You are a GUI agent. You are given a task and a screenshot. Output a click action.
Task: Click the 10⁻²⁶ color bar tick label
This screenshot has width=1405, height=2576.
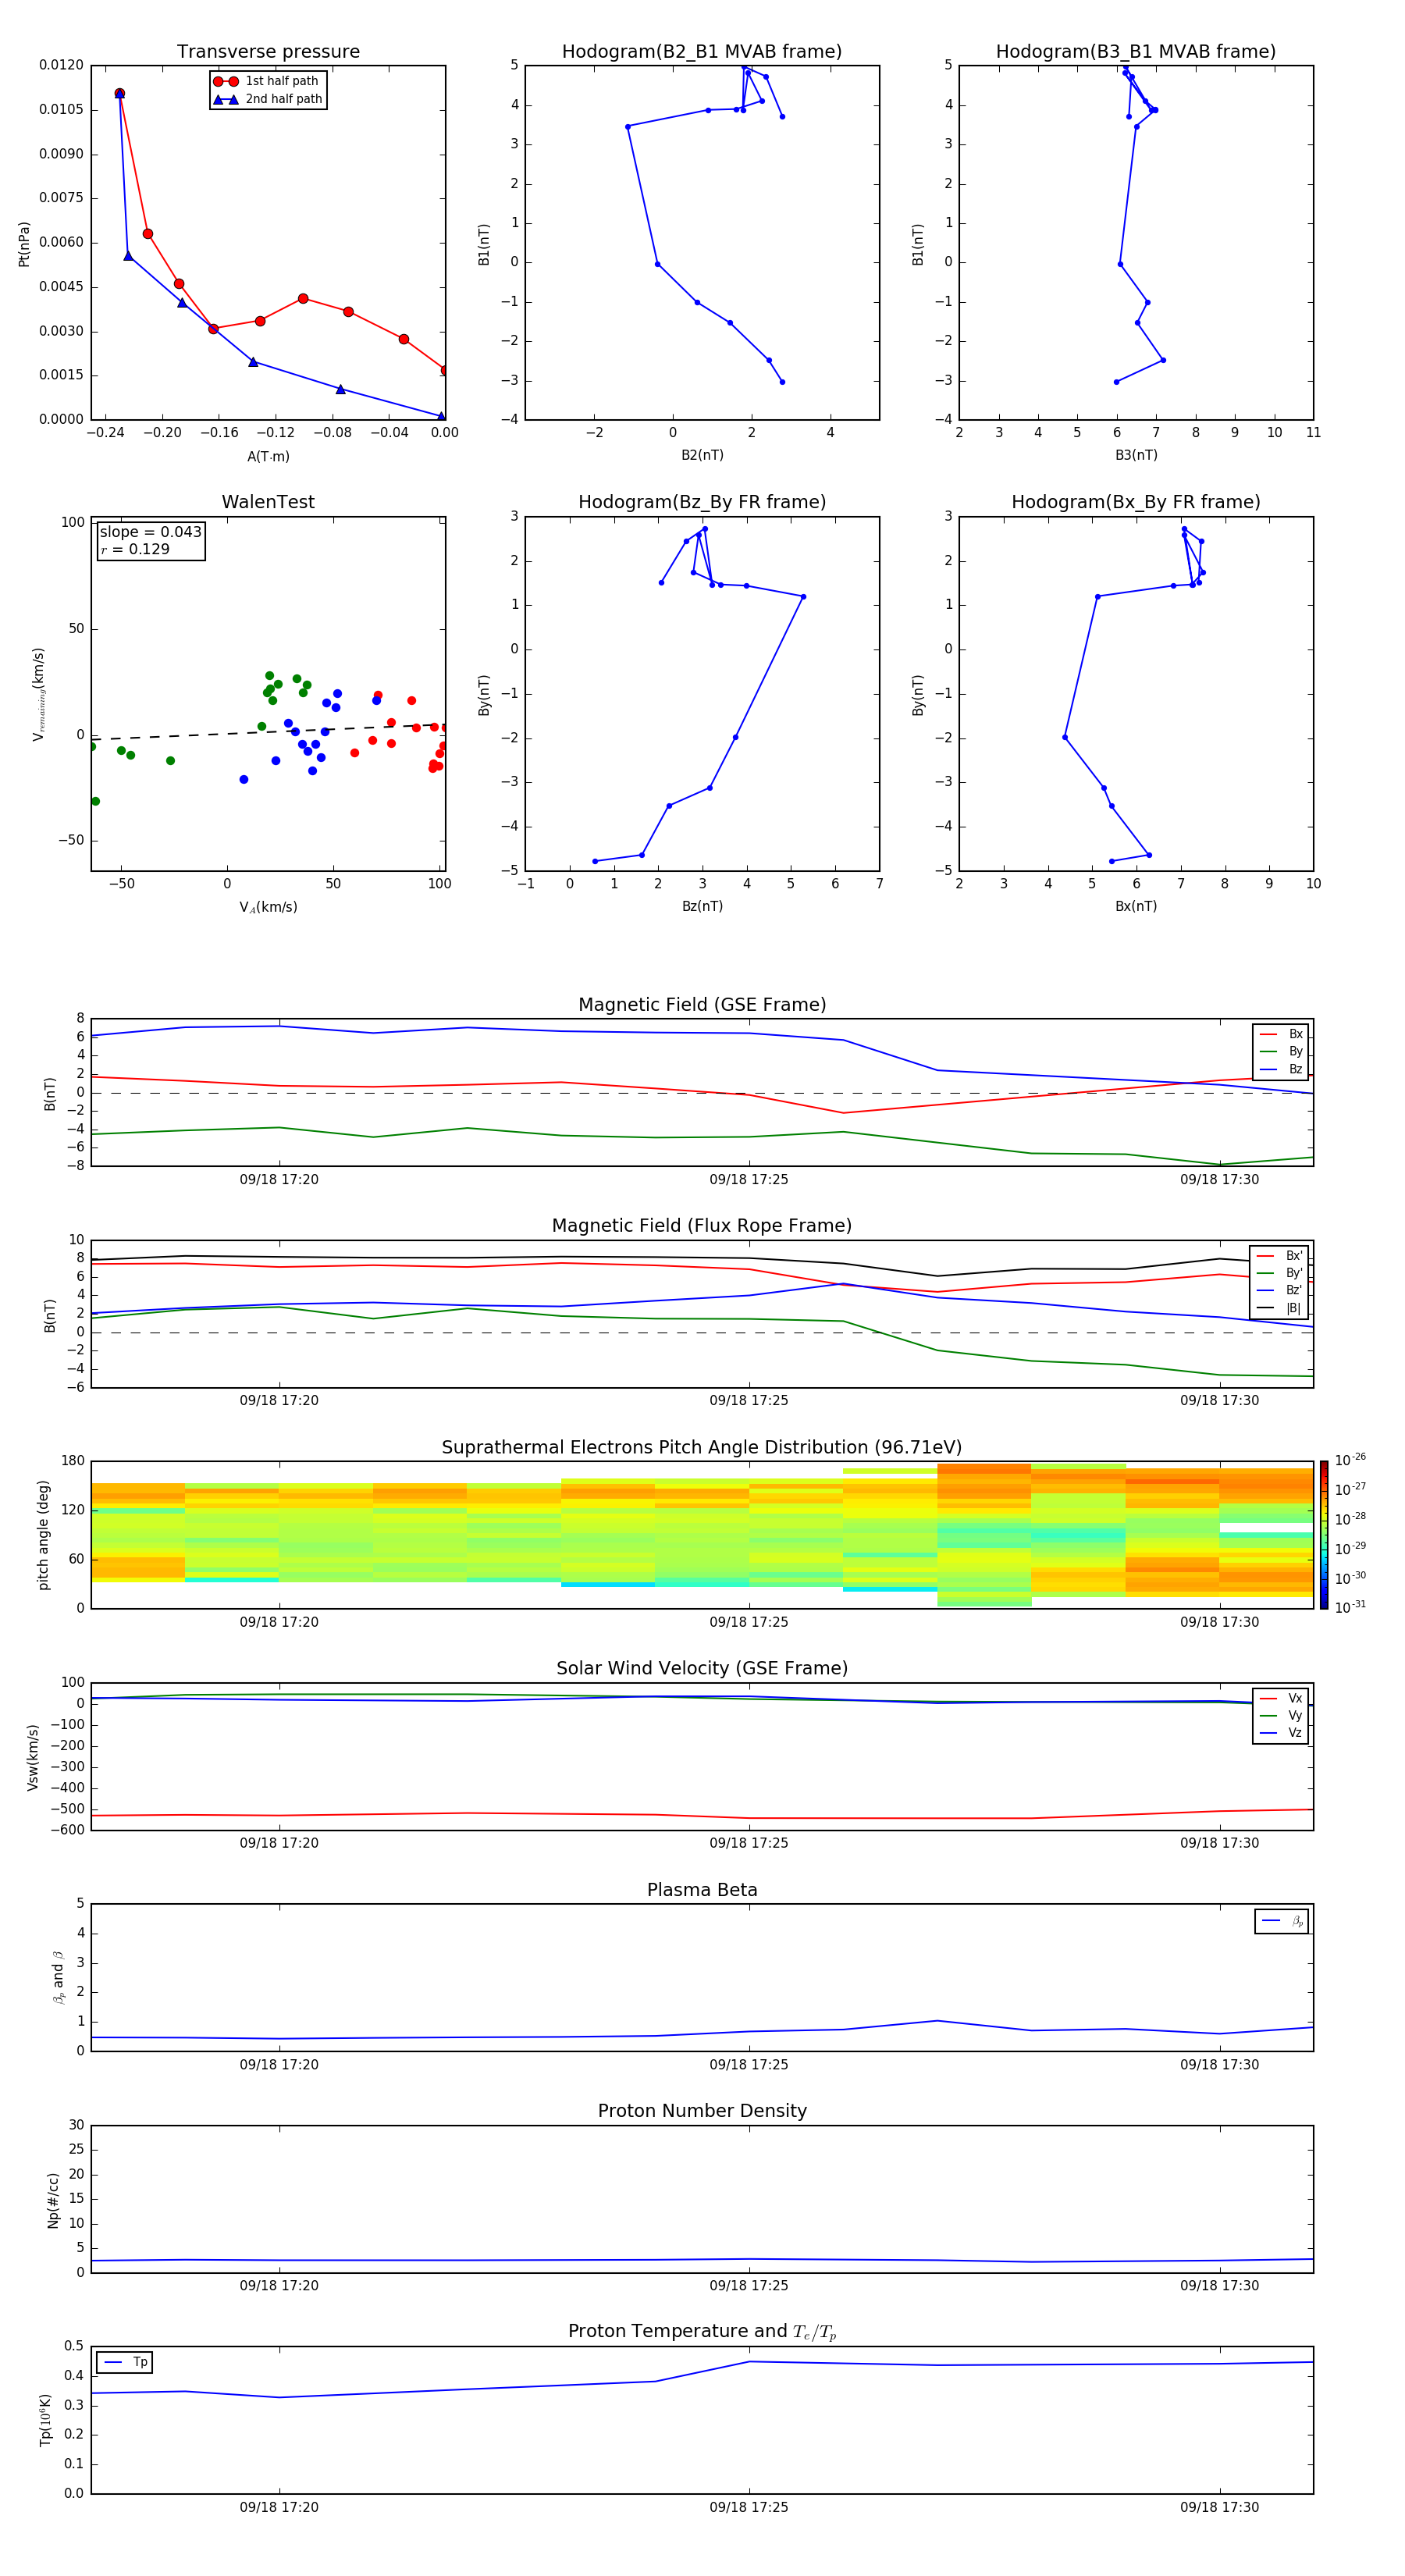pos(1350,1461)
